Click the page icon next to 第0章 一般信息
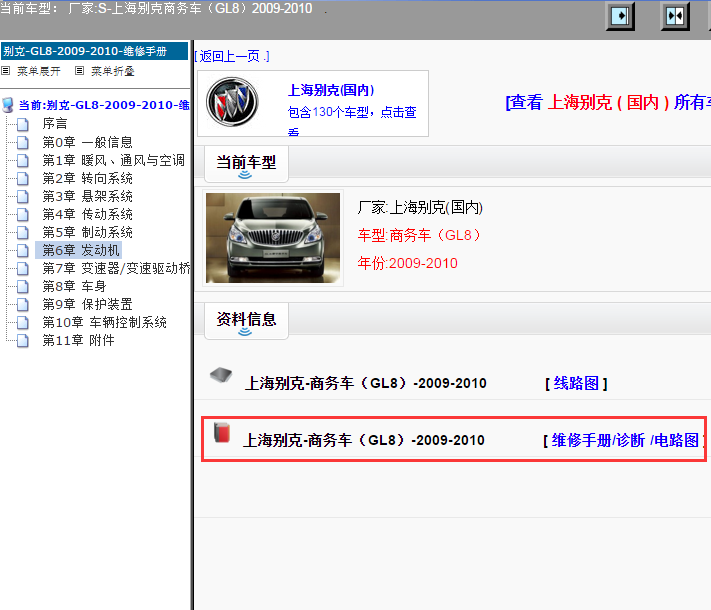The image size is (711, 610). (x=23, y=142)
